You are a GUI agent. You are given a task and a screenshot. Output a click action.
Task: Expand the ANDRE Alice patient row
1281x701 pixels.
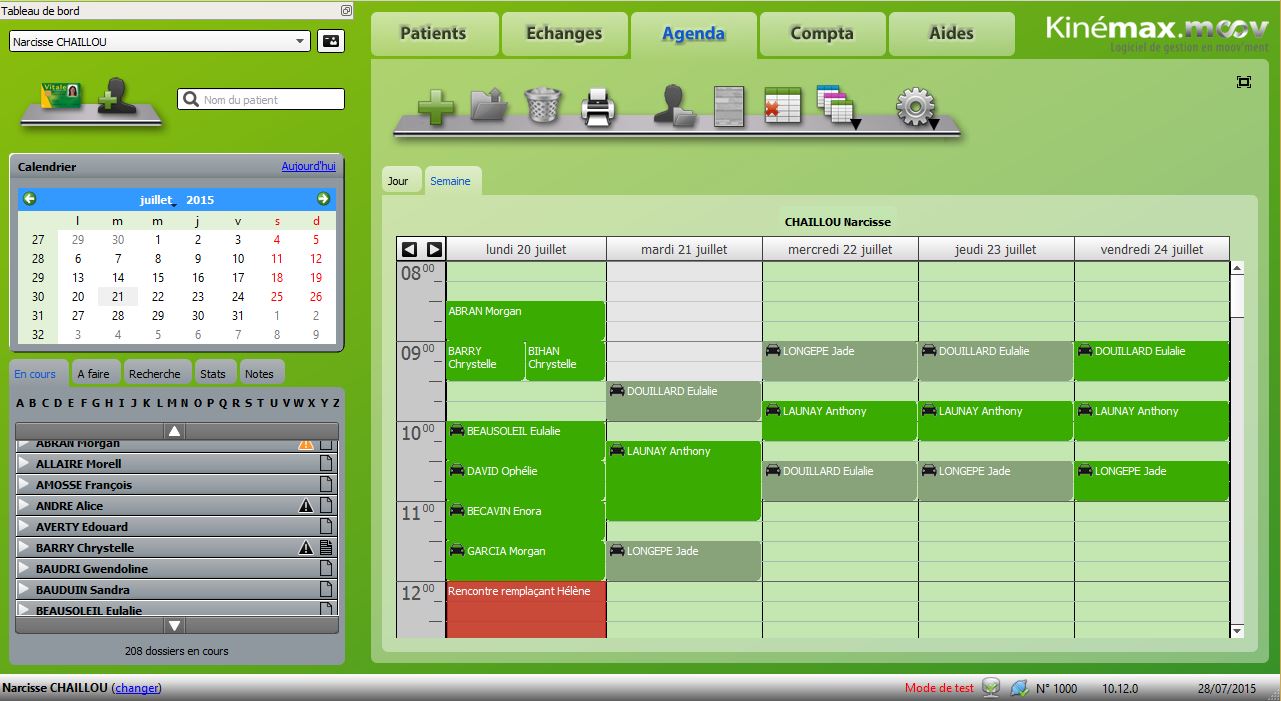(x=25, y=506)
